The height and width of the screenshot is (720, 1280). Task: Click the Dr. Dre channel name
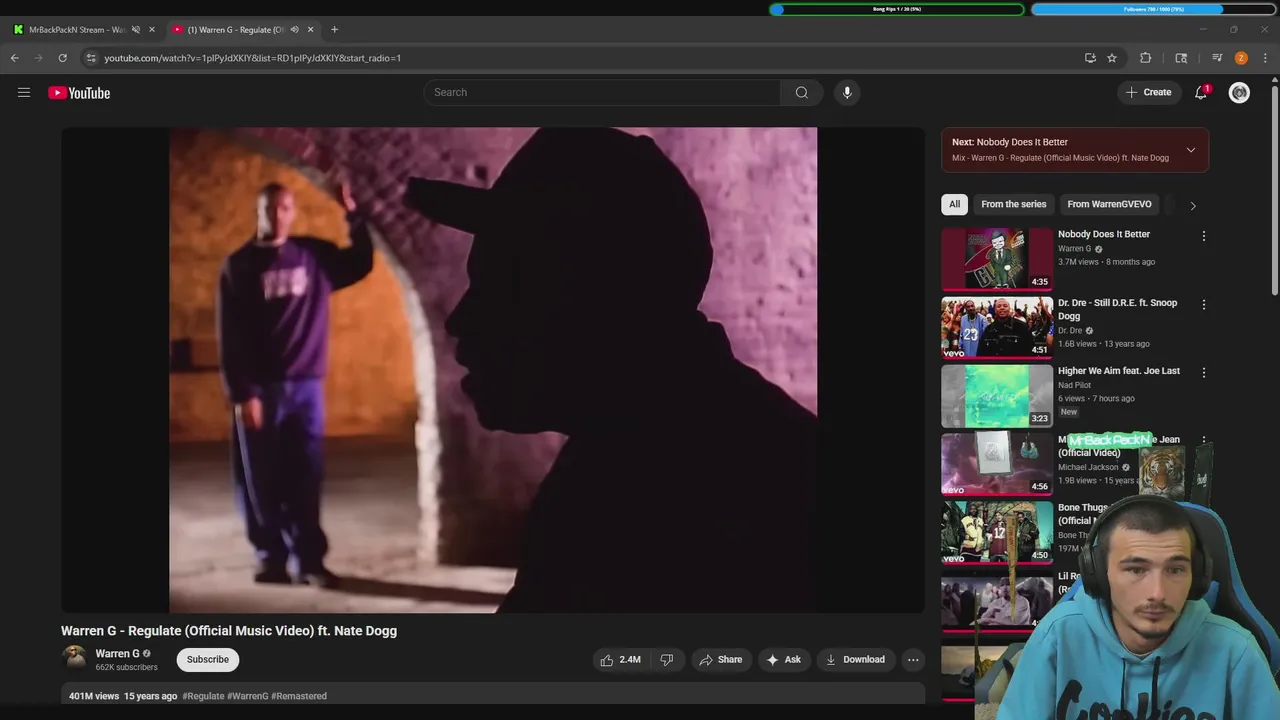[x=1070, y=331]
